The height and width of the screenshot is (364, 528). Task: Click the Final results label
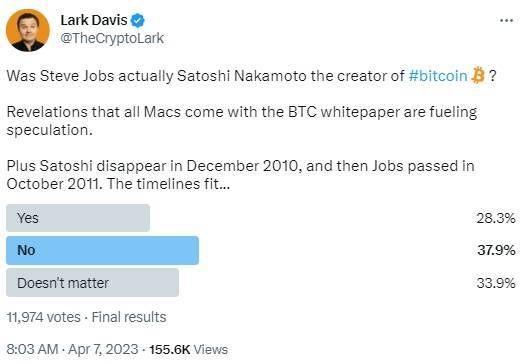point(129,317)
